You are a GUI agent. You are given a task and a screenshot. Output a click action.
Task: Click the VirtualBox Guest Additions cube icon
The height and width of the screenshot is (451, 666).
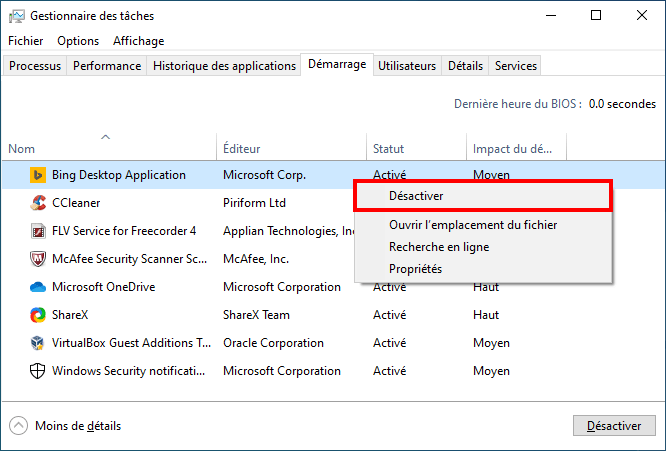(x=38, y=343)
